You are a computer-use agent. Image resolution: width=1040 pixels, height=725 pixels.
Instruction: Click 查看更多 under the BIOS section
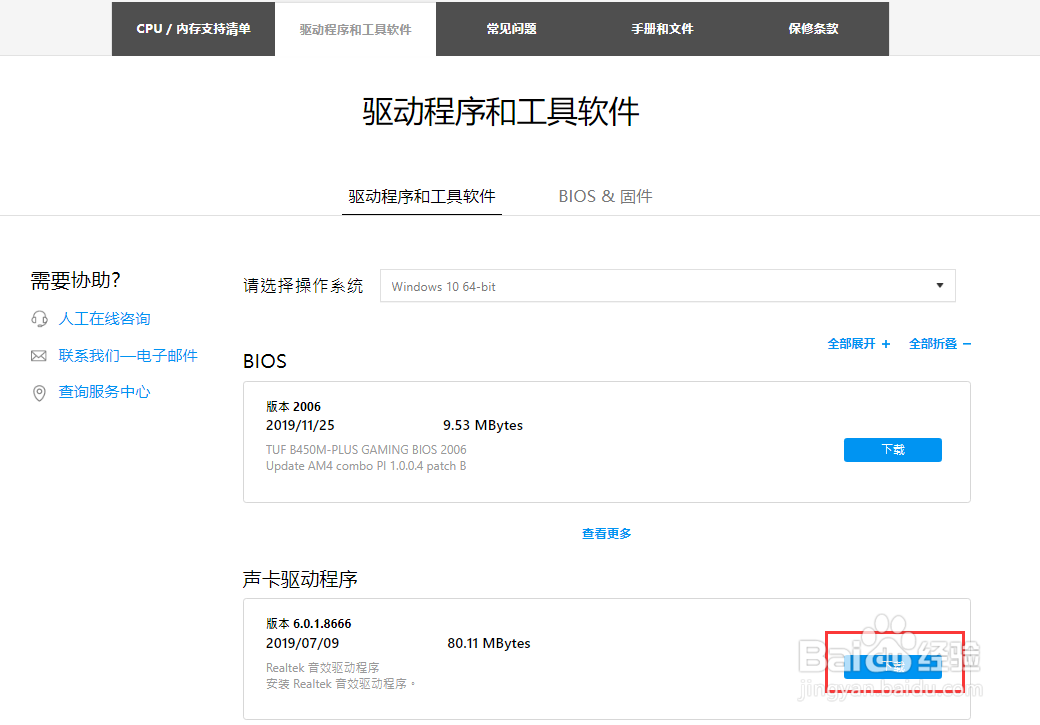(606, 533)
